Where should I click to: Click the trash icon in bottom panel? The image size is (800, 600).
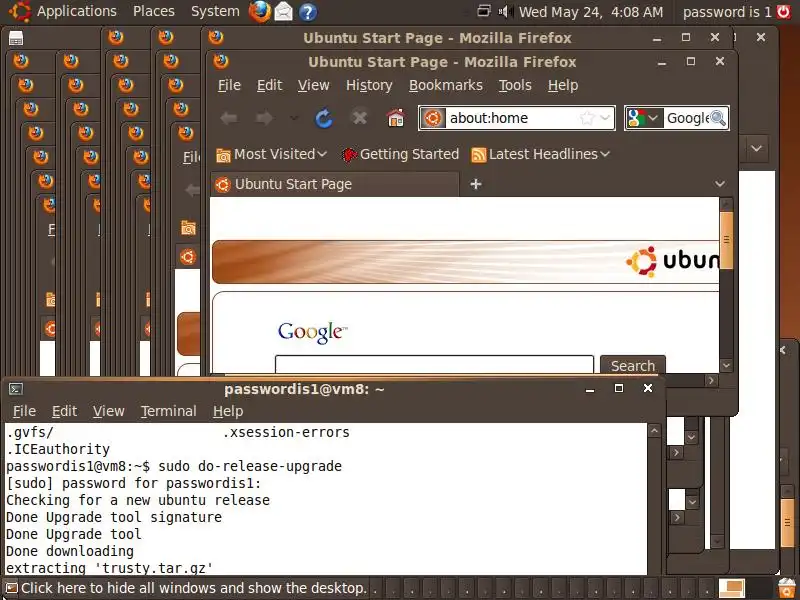787,588
